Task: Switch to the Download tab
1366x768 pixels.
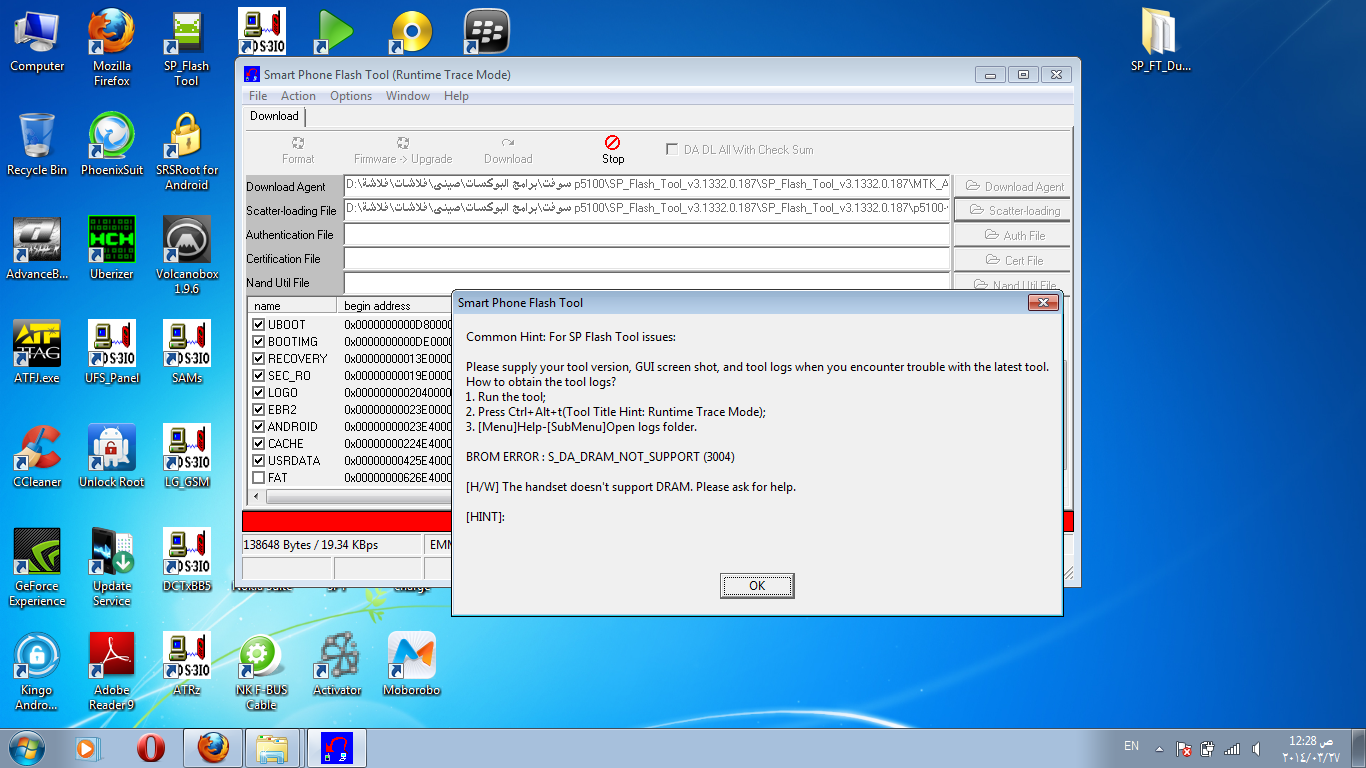Action: 274,116
